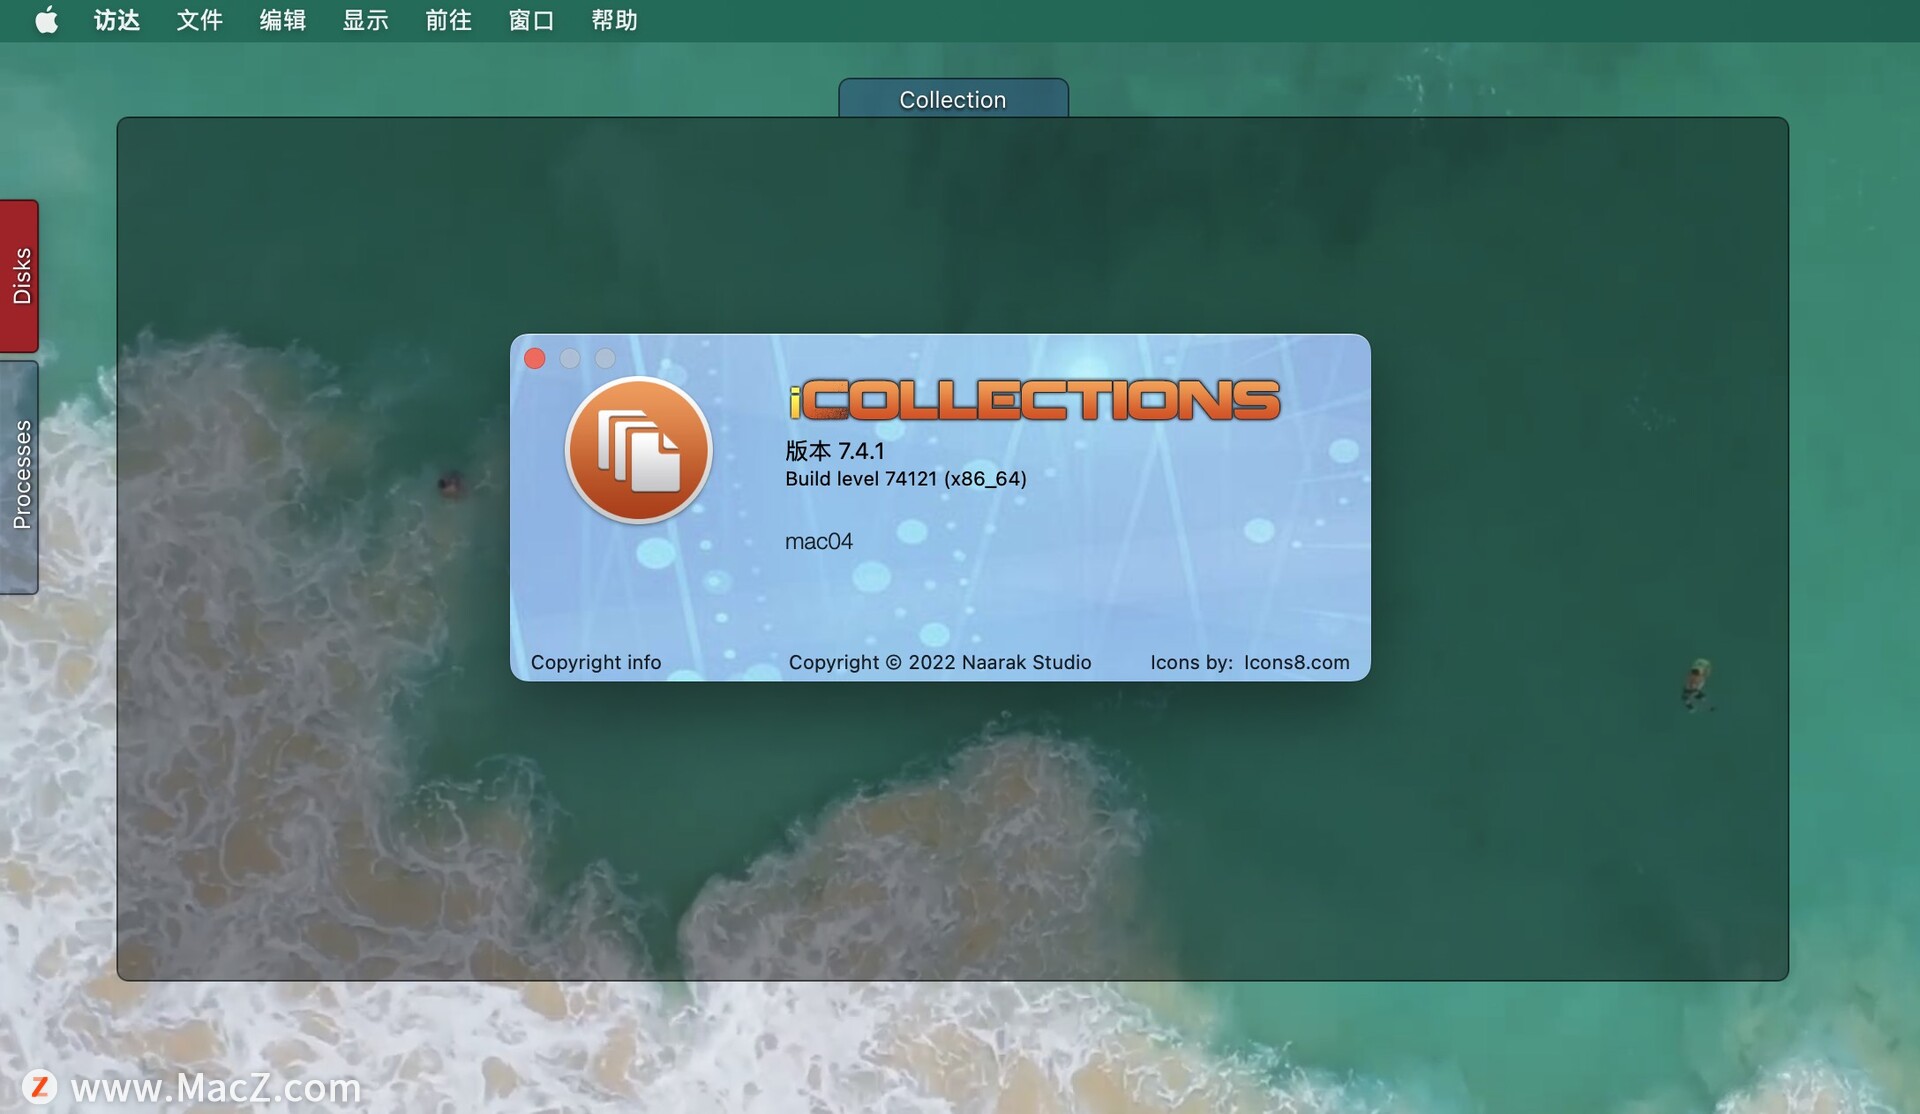1920x1114 pixels.
Task: Open the 显示 menu
Action: tap(366, 20)
